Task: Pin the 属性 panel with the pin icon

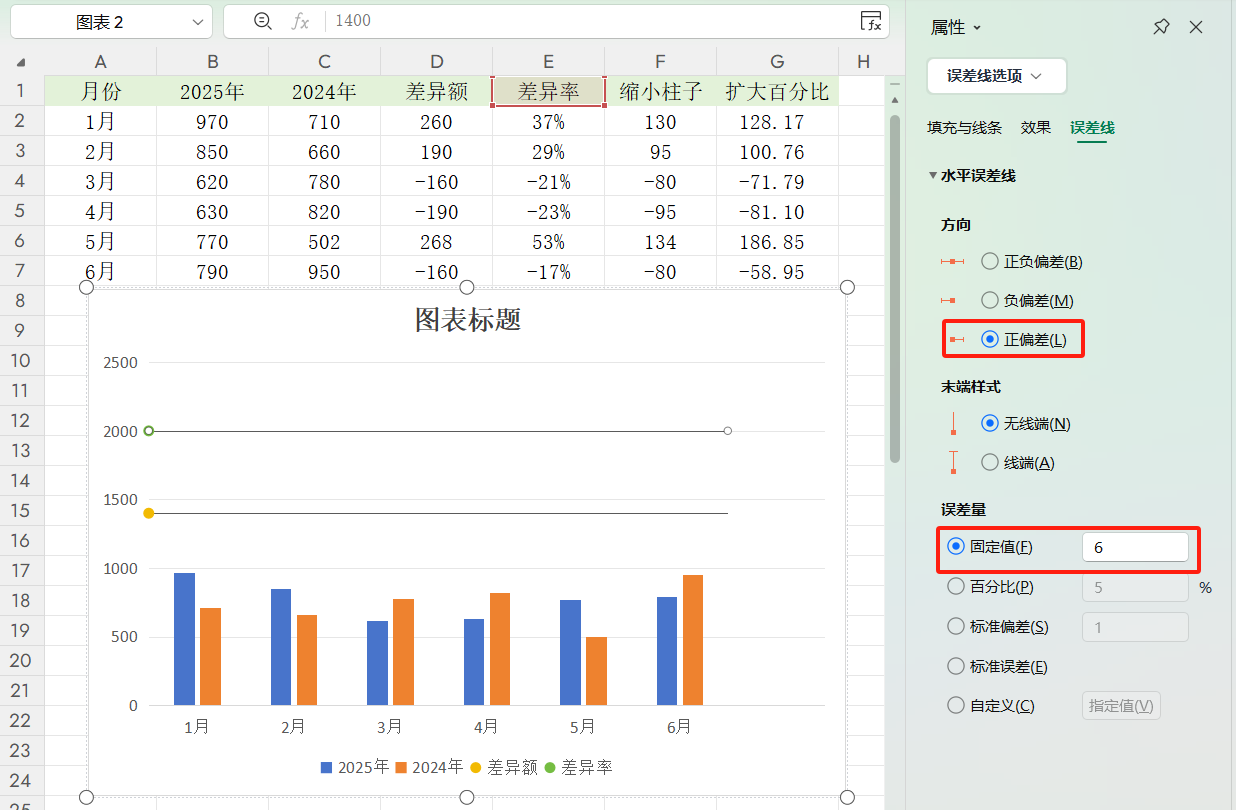Action: (x=1161, y=27)
